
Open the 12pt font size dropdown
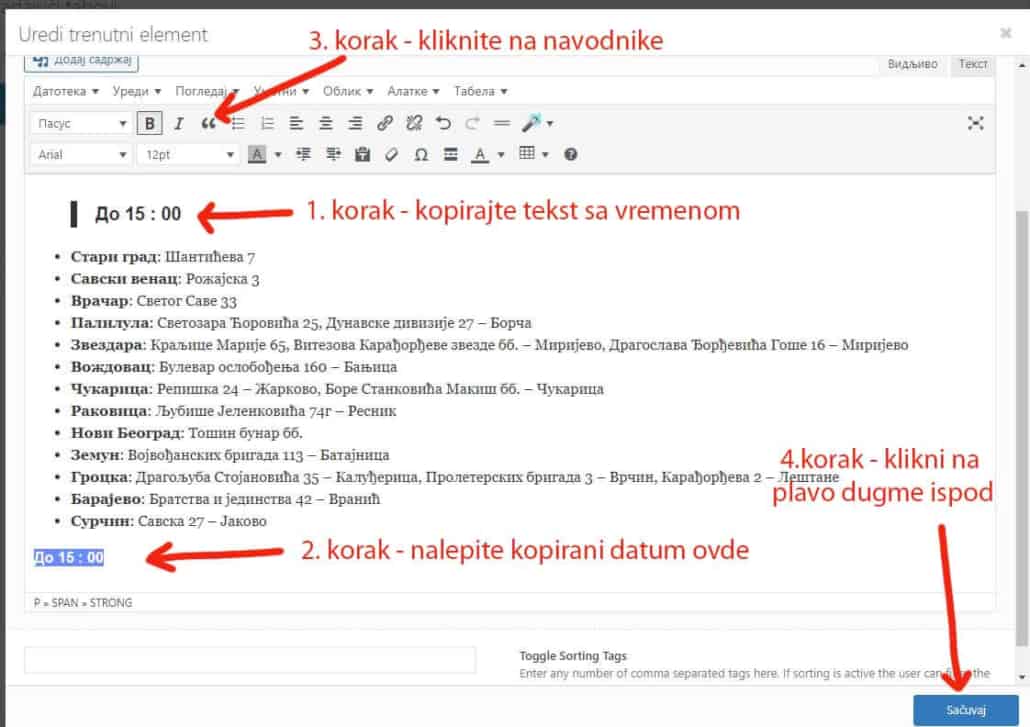(188, 154)
